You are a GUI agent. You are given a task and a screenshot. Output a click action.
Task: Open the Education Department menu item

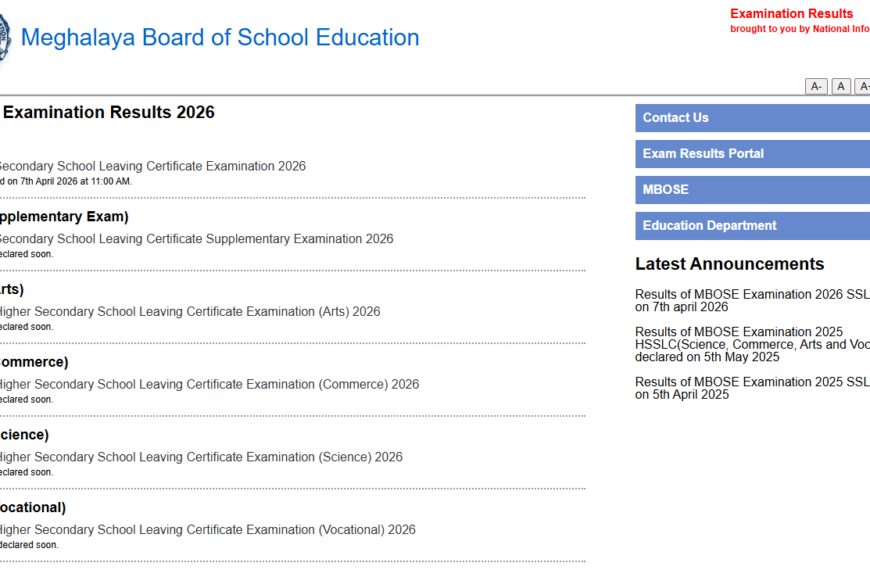point(752,226)
